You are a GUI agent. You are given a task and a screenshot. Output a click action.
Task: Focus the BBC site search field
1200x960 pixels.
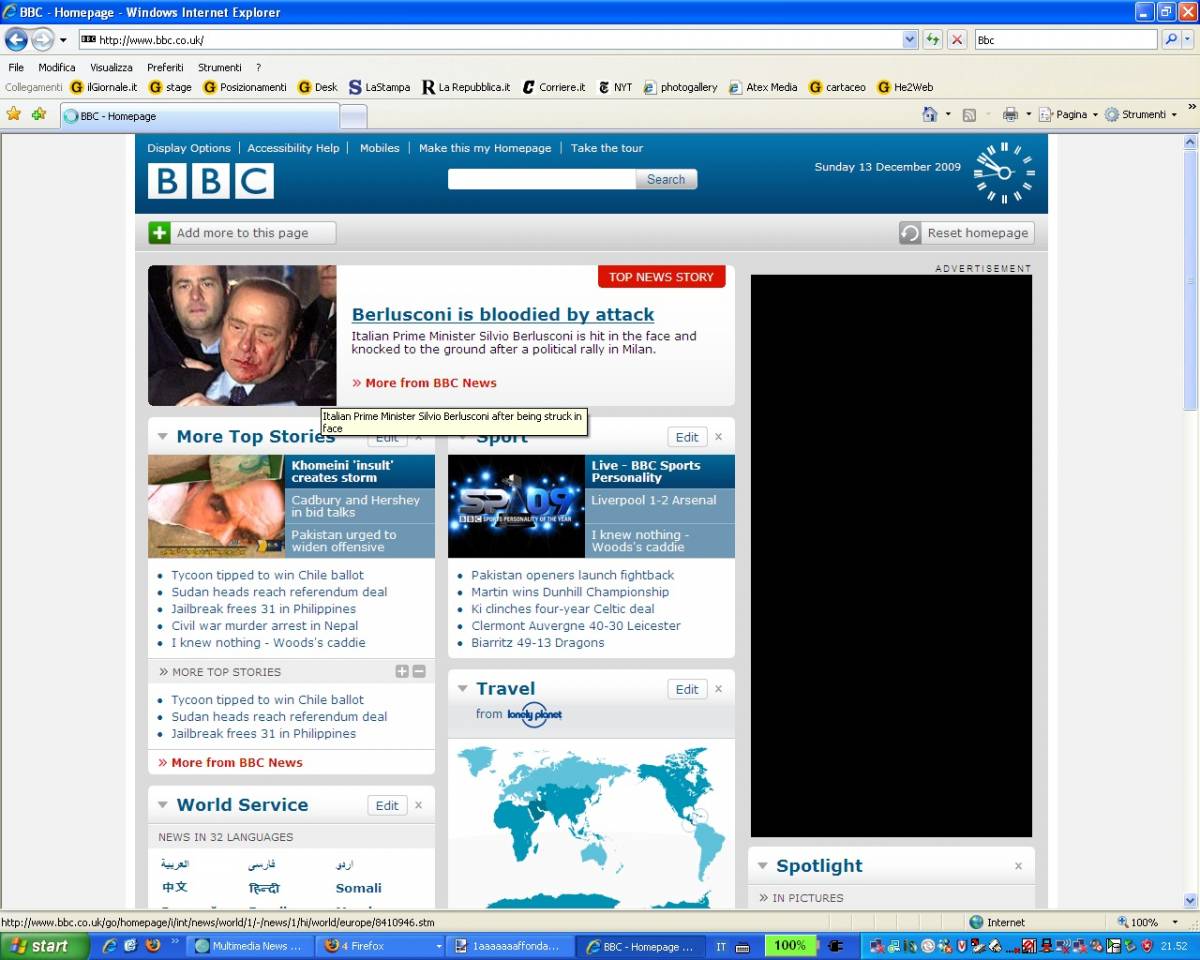click(542, 179)
